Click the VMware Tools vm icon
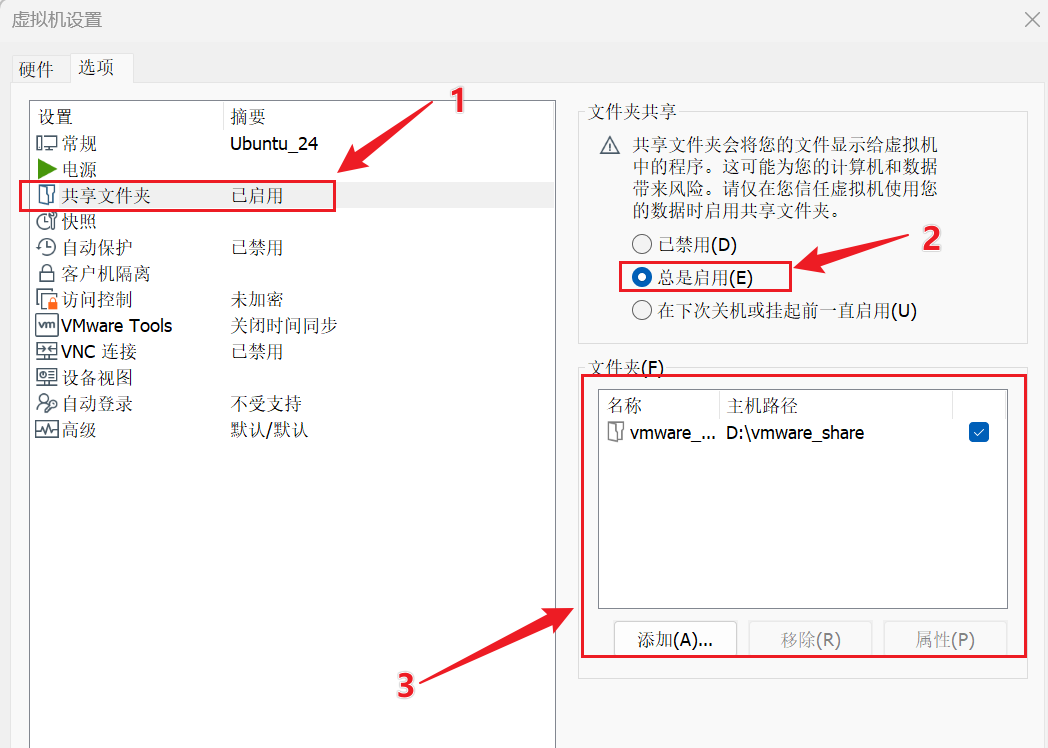The image size is (1048, 748). [x=46, y=326]
